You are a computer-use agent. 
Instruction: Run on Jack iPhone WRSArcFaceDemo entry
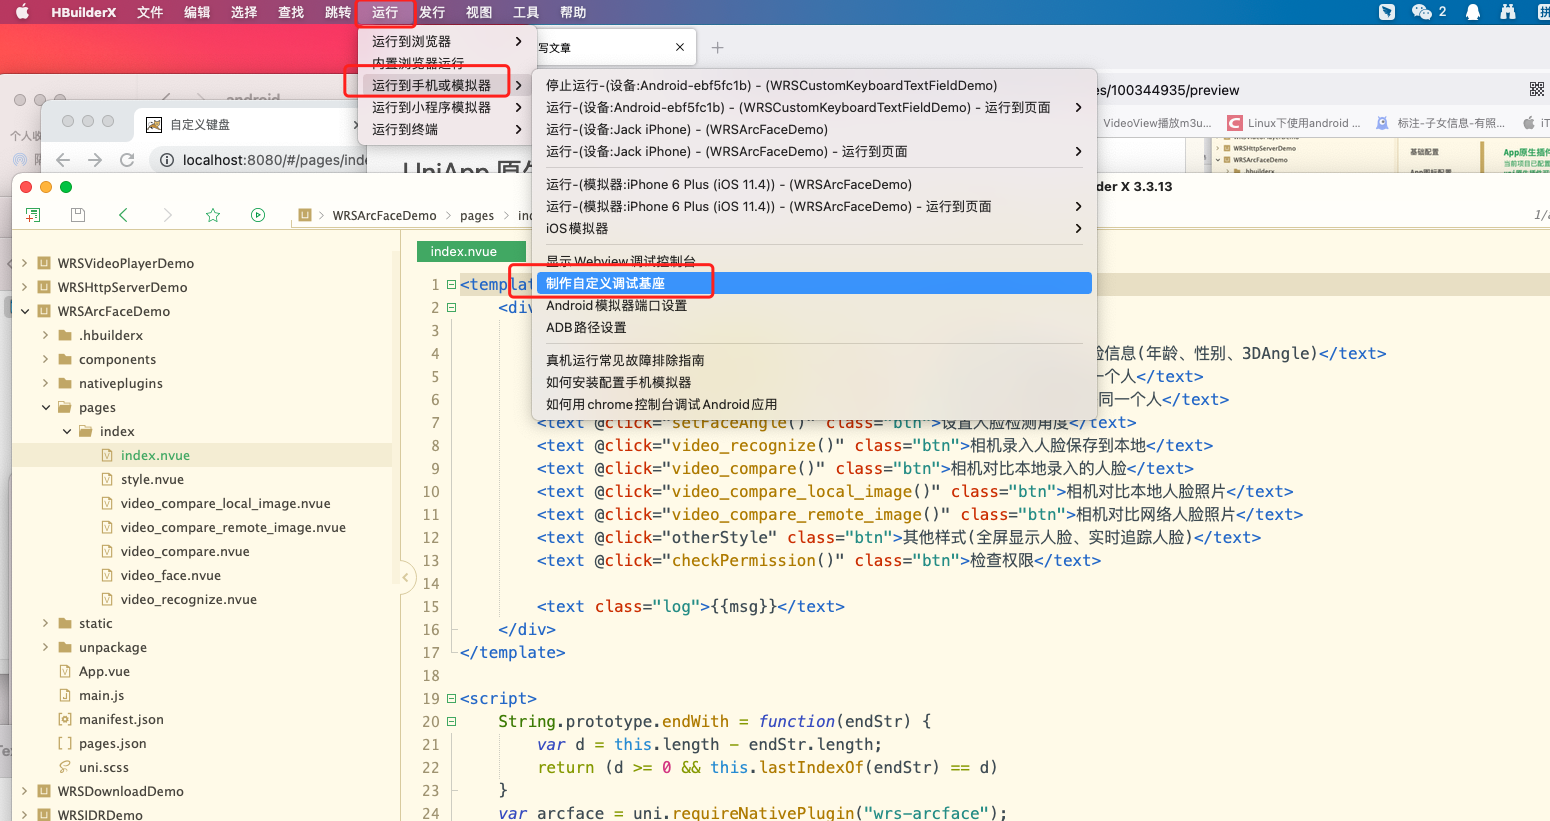[x=814, y=129]
